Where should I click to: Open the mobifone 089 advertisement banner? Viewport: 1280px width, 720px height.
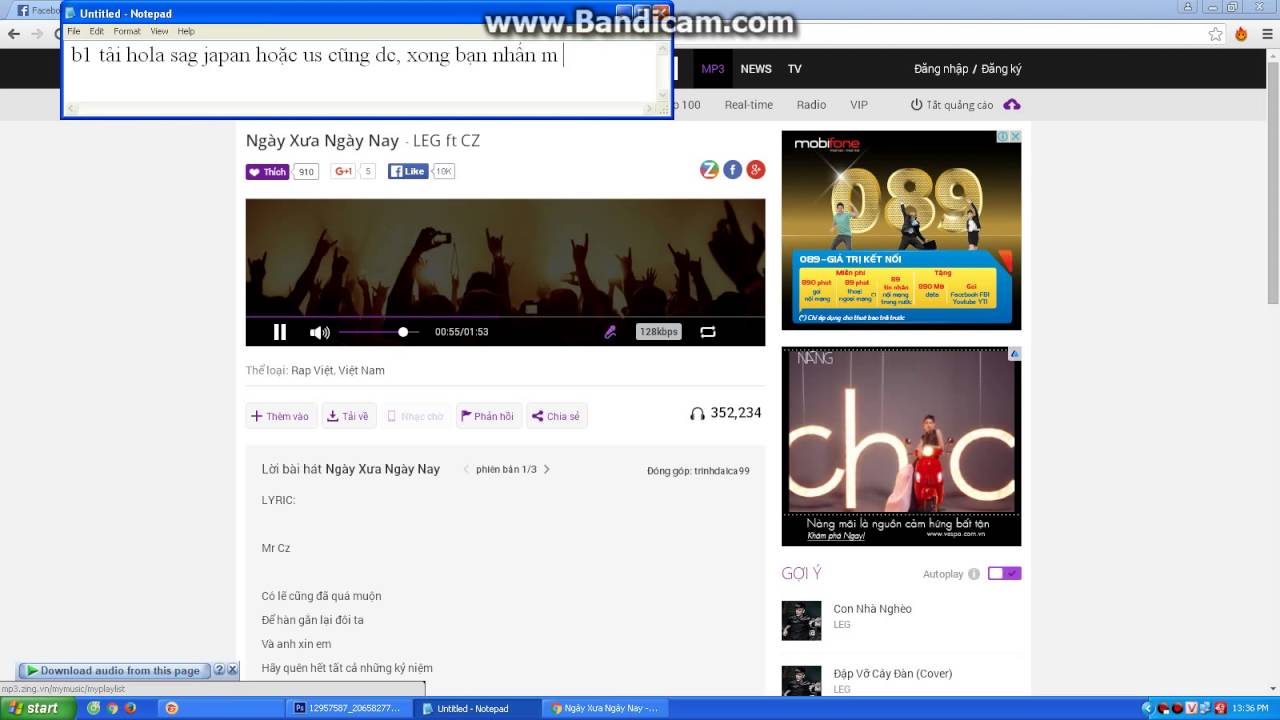(901, 230)
